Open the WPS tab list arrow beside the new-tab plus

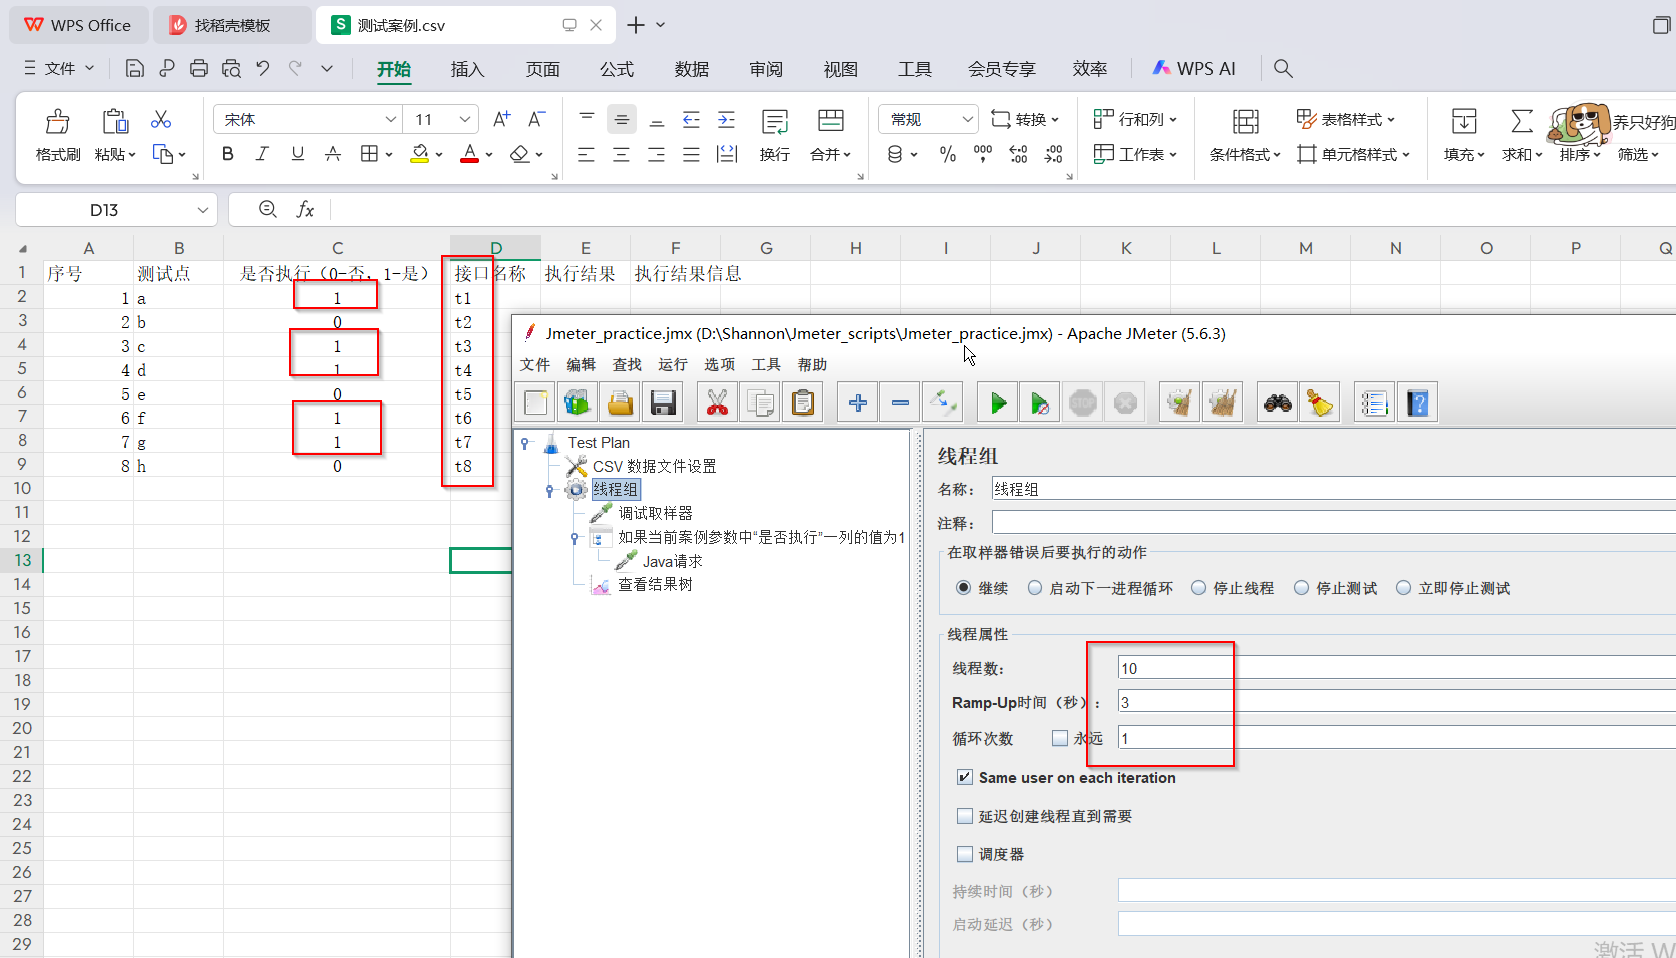(661, 25)
